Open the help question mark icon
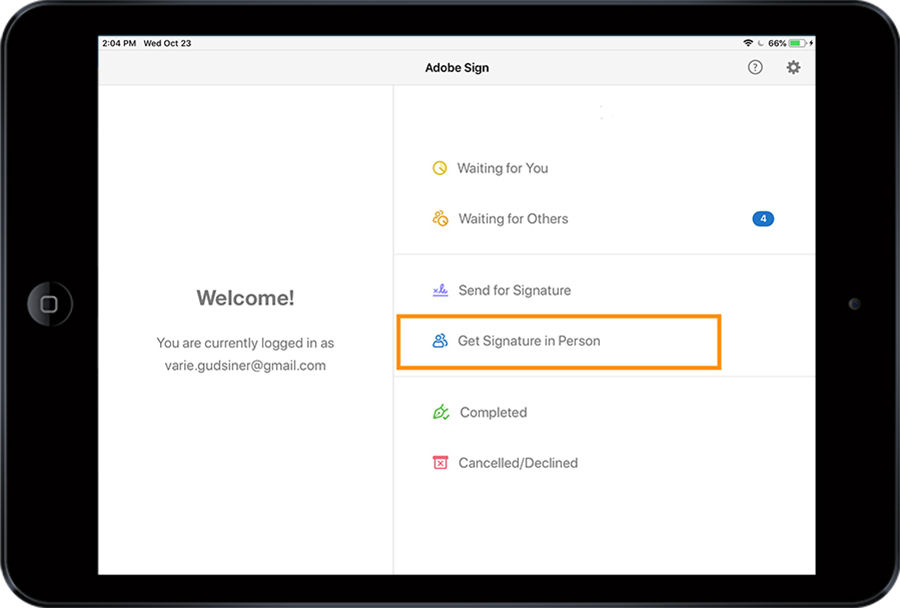Image resolution: width=900 pixels, height=608 pixels. pos(755,68)
